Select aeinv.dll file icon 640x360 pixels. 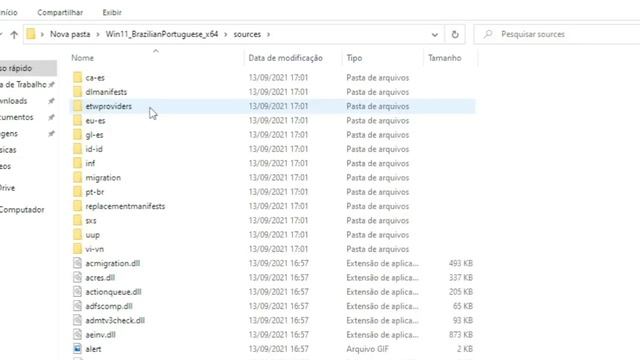pos(78,335)
